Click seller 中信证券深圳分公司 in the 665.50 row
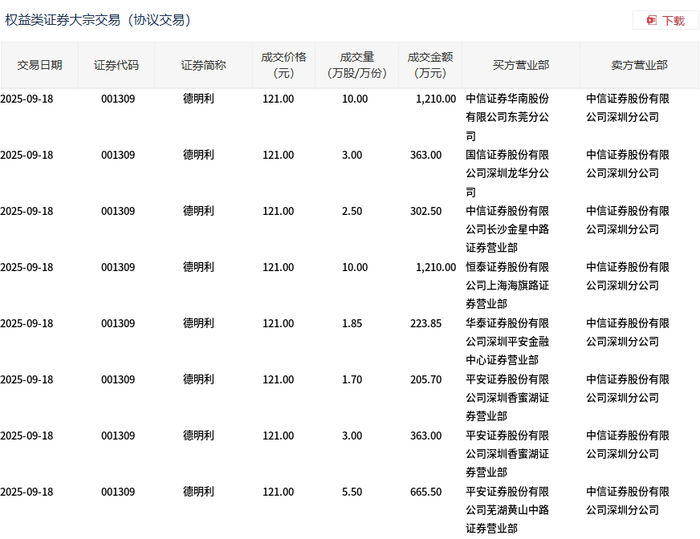700x539 pixels. pyautogui.click(x=628, y=501)
